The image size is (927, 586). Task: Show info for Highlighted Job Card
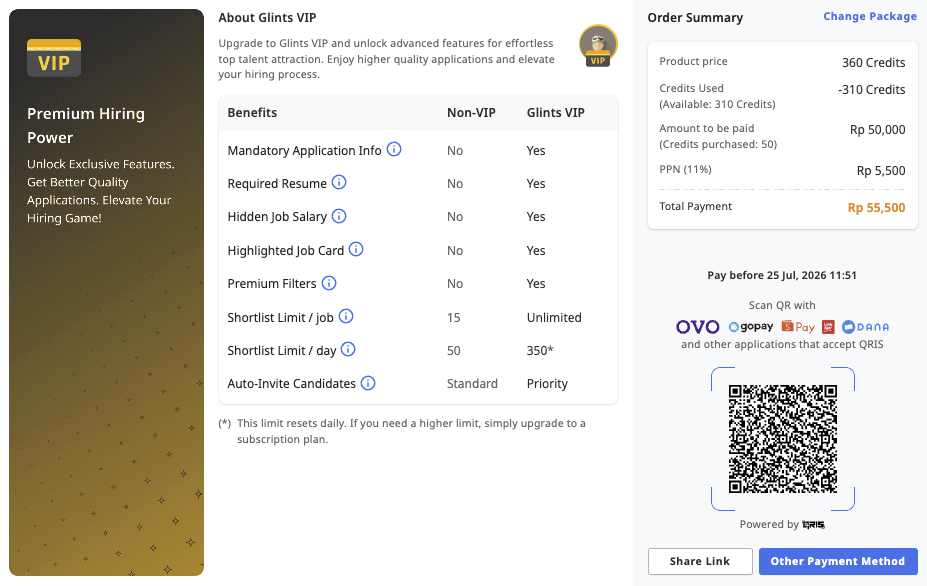[356, 250]
